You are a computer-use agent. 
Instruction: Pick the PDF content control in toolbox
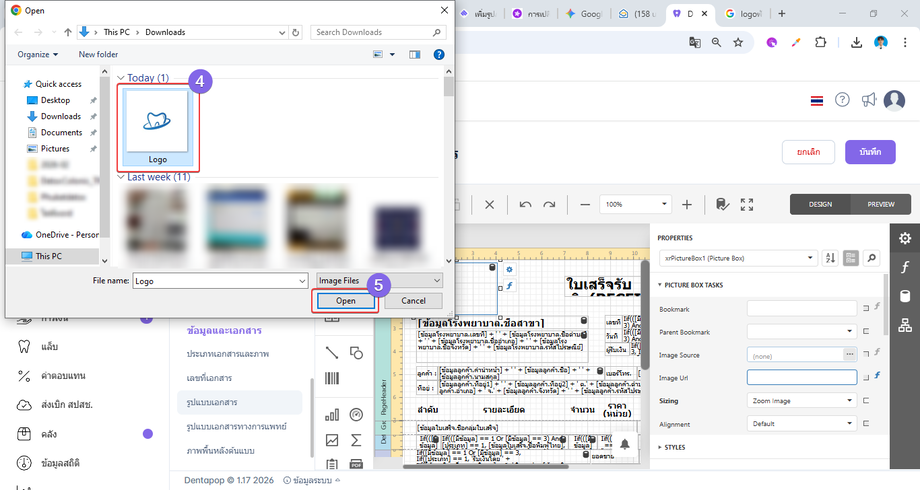[356, 464]
